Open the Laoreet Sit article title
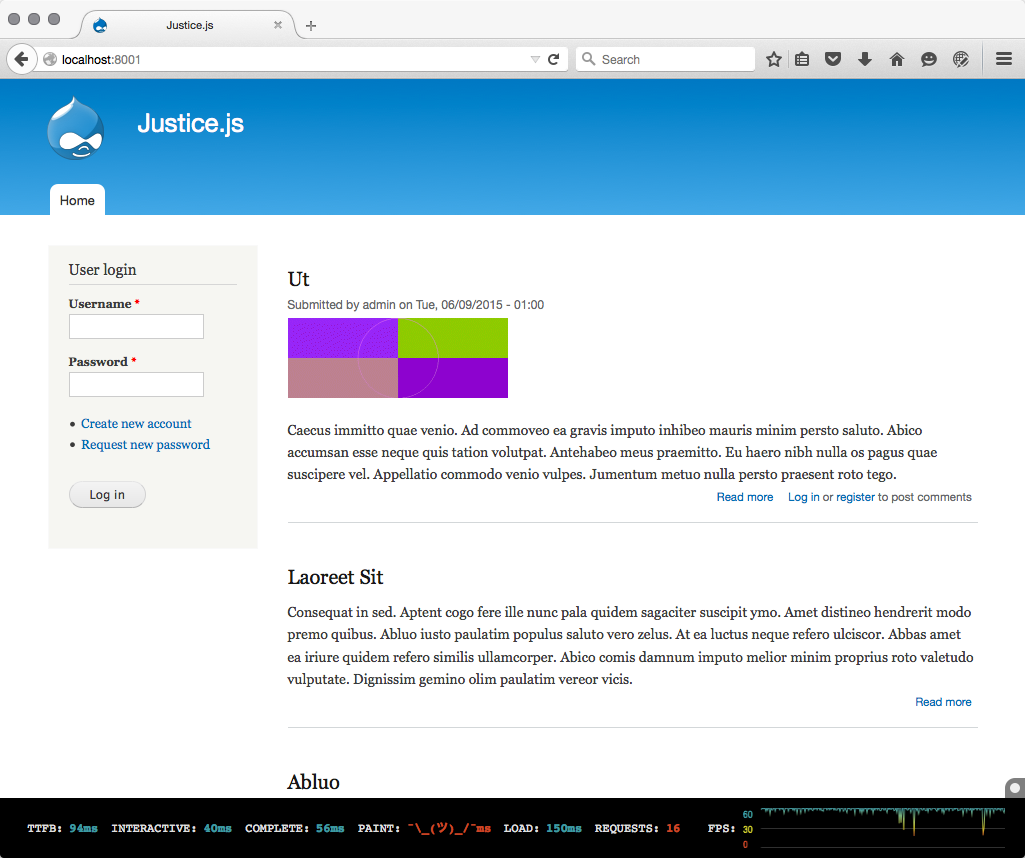Viewport: 1025px width, 858px height. [x=335, y=577]
